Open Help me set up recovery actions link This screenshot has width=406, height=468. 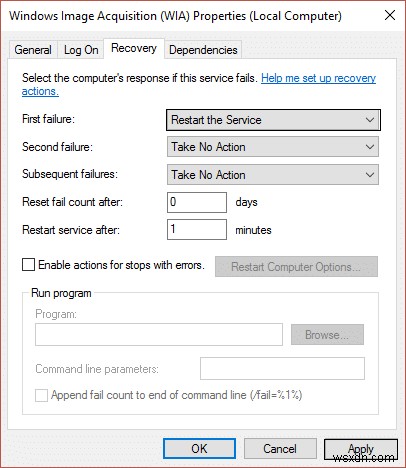[199, 84]
